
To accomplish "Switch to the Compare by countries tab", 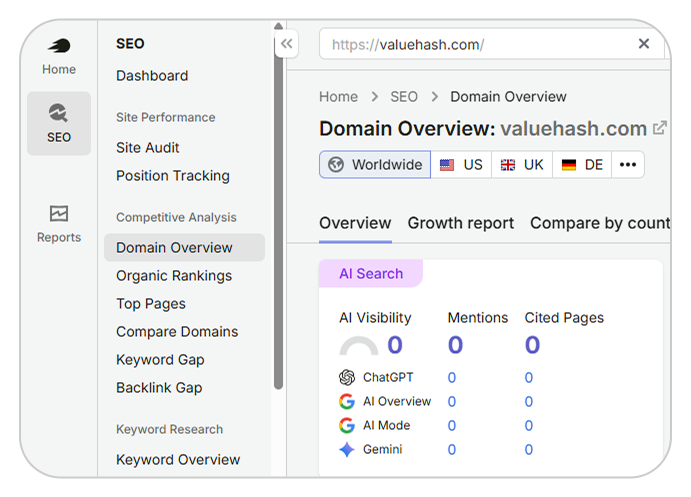I will pyautogui.click(x=600, y=223).
